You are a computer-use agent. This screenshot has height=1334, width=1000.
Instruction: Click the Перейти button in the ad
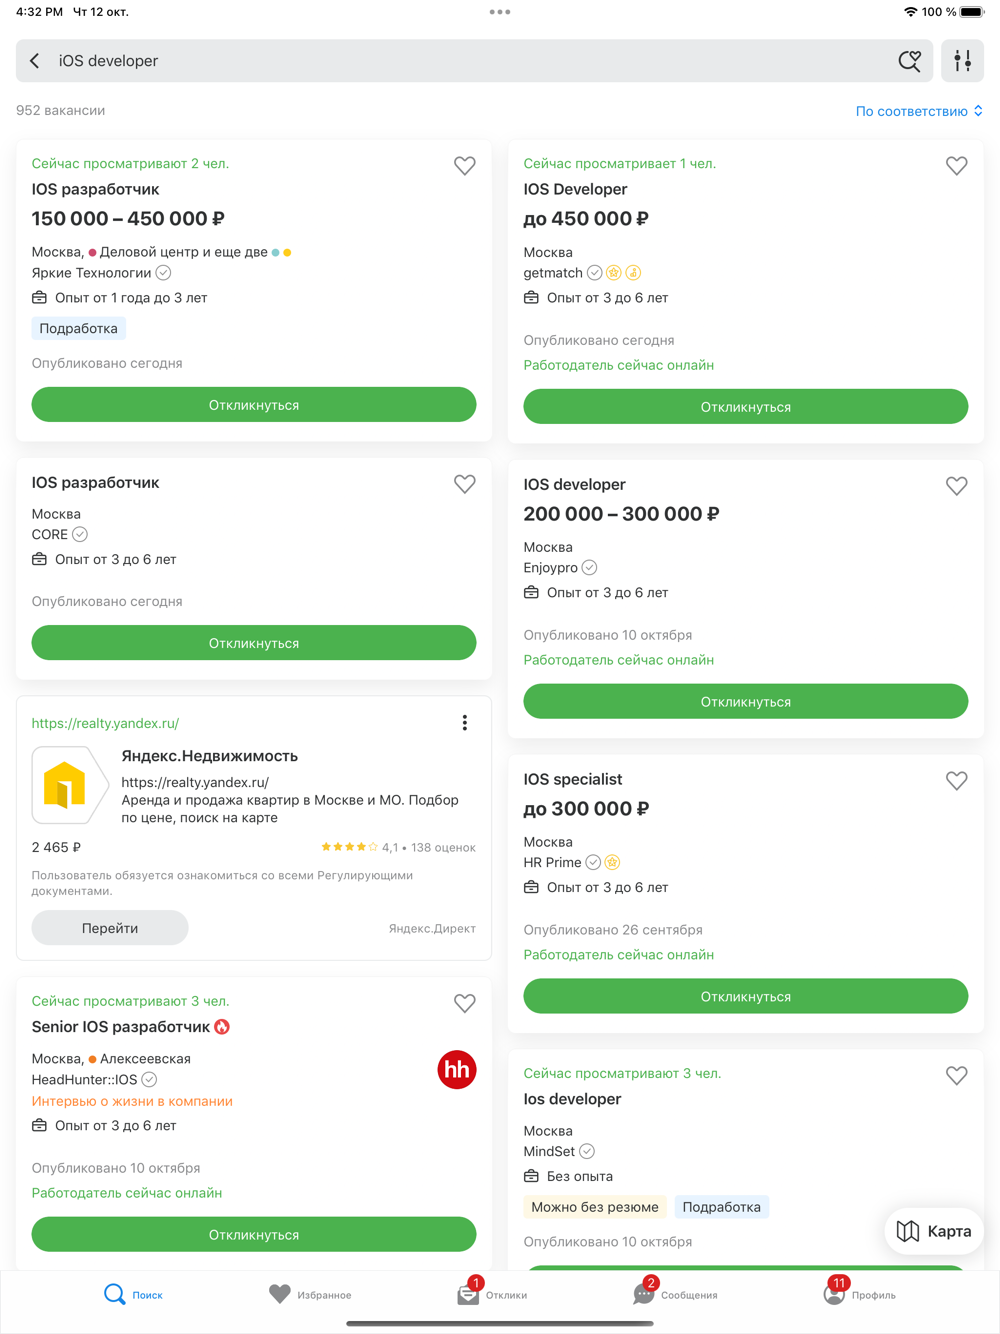[110, 928]
